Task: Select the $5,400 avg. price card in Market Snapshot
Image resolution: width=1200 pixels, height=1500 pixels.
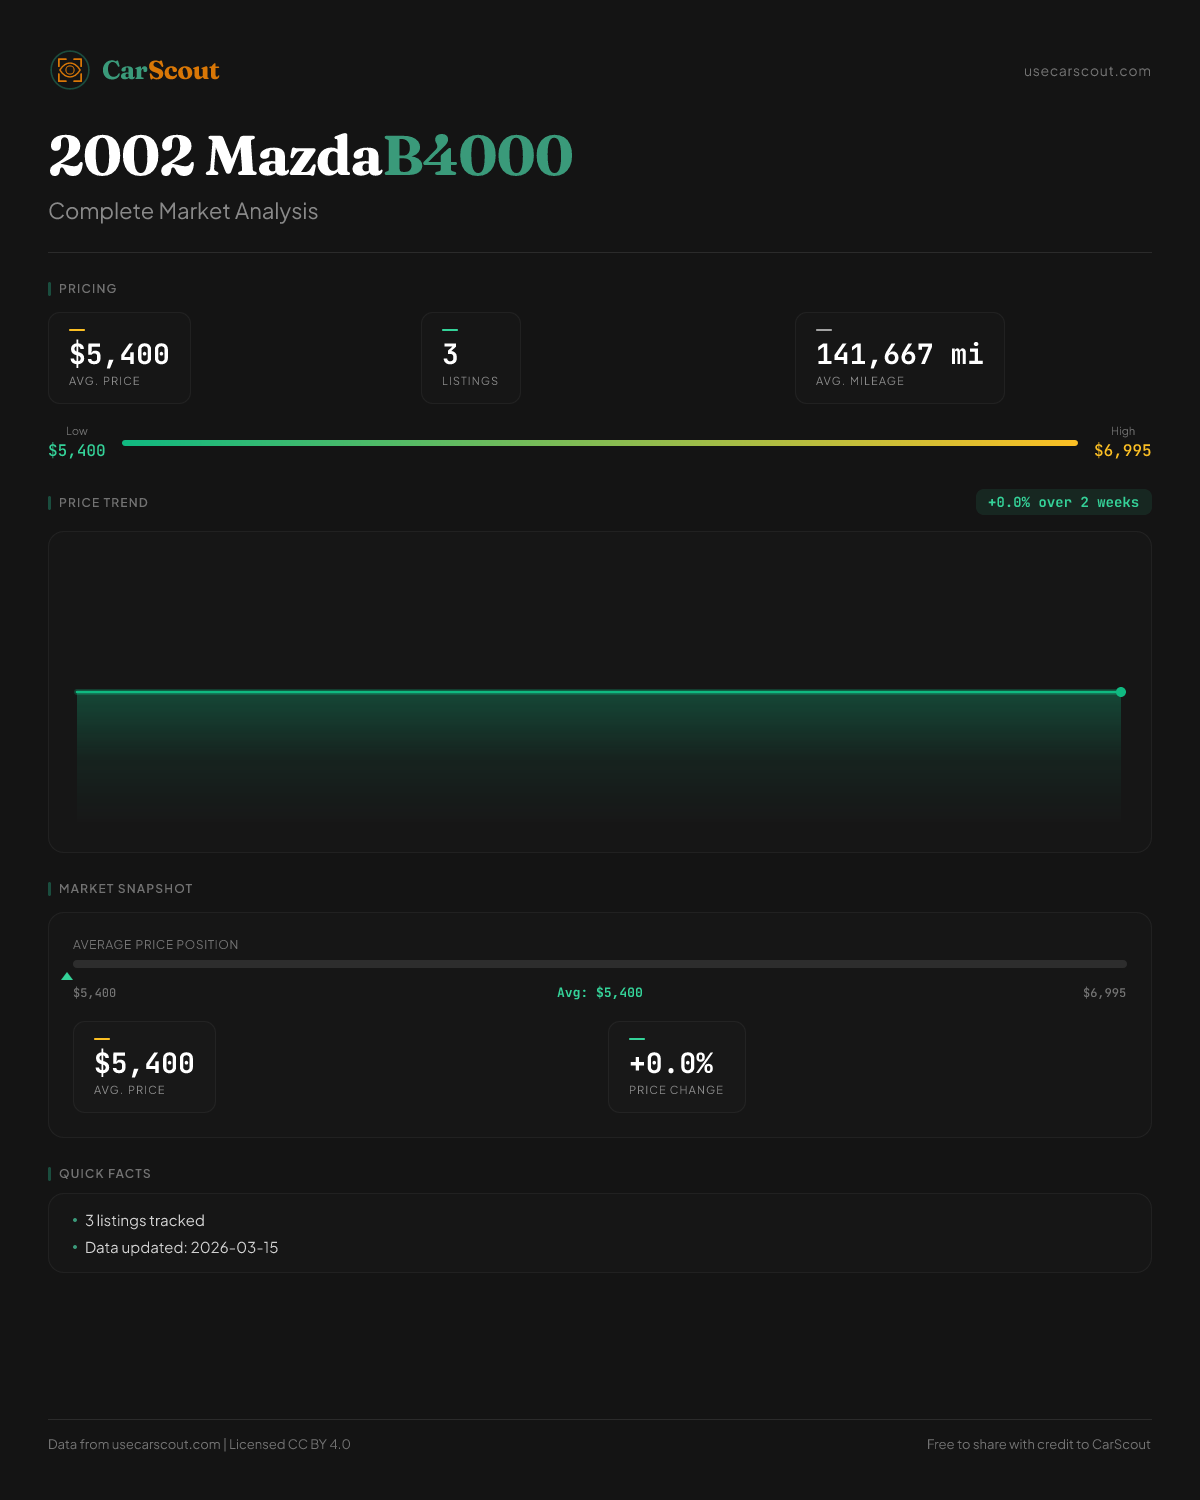Action: click(144, 1067)
